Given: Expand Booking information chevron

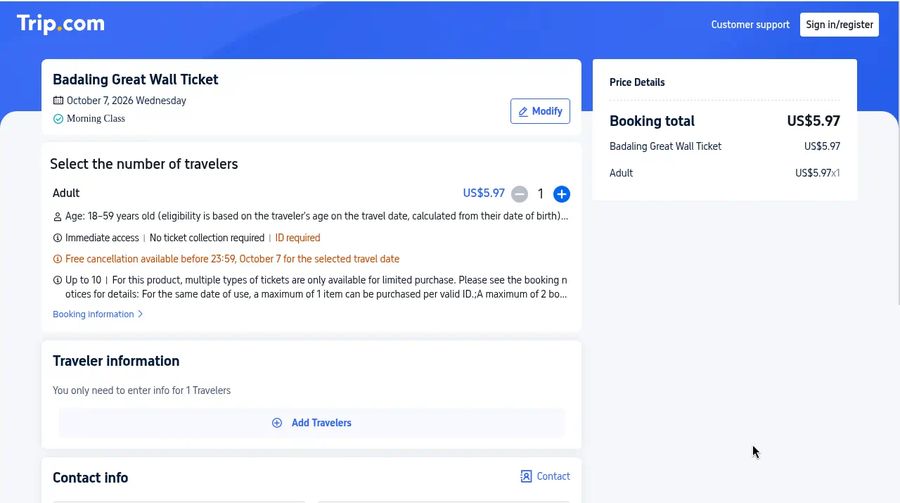Looking at the screenshot, I should click(x=140, y=314).
